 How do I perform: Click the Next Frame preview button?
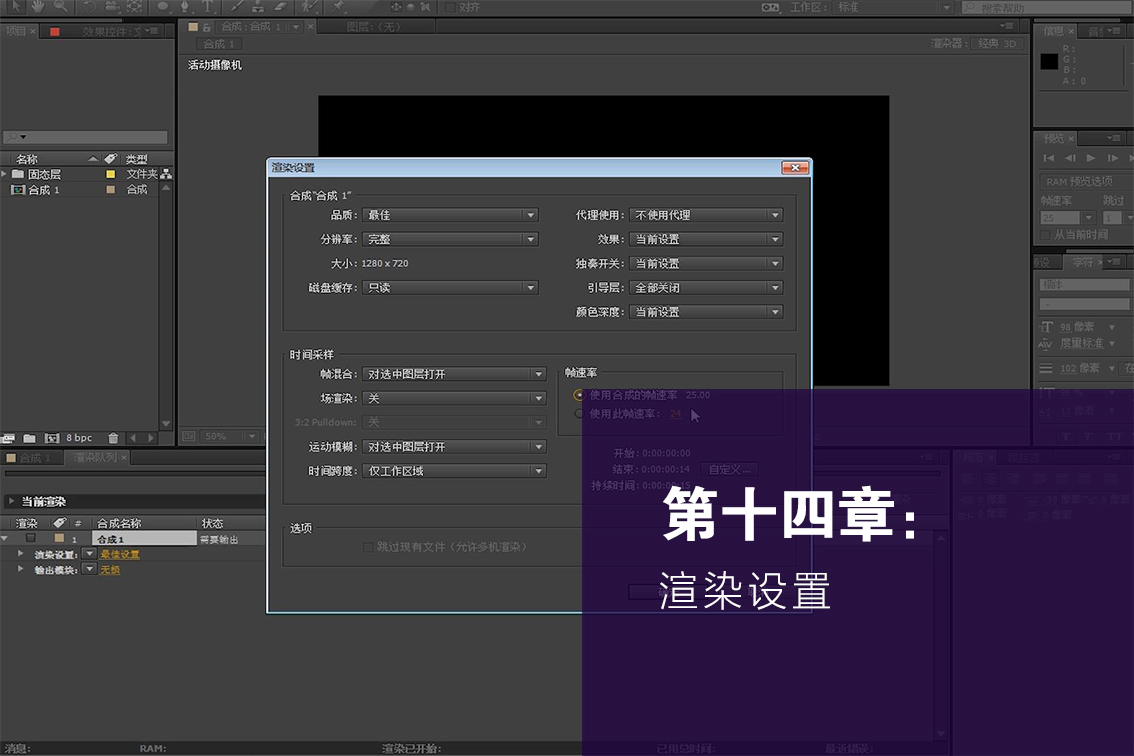[1112, 158]
